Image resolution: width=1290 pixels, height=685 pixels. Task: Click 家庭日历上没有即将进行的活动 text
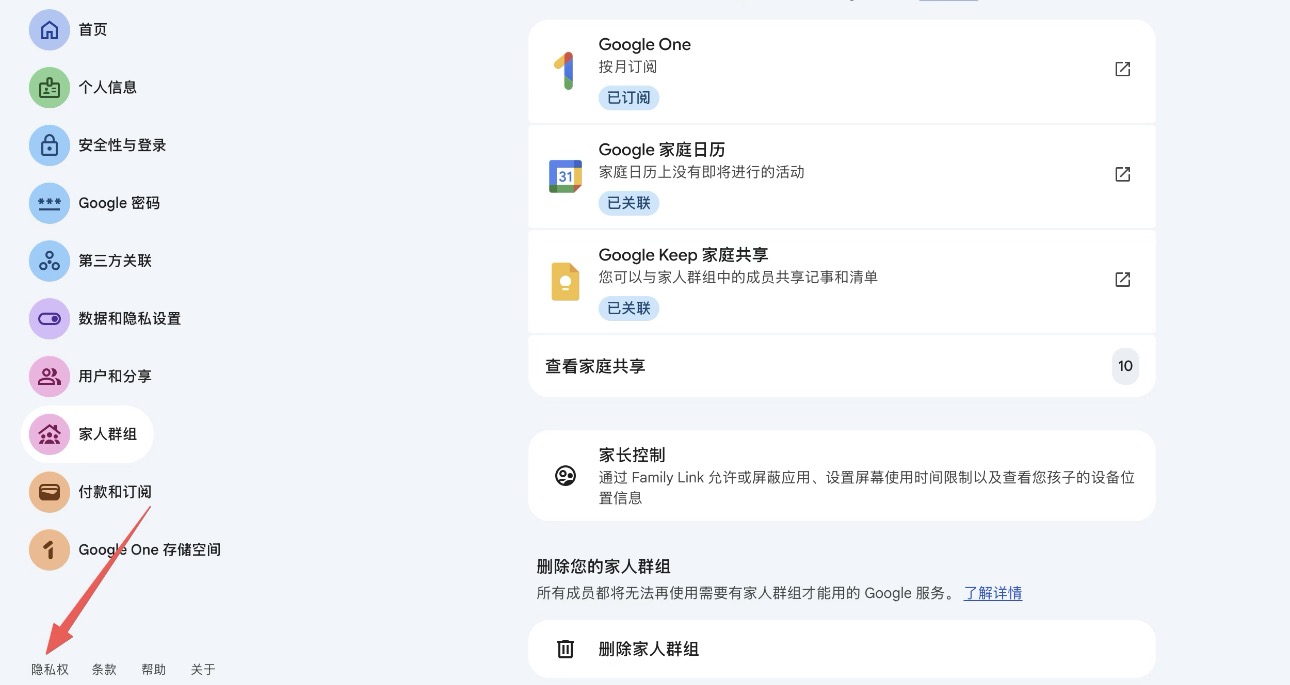coord(701,172)
